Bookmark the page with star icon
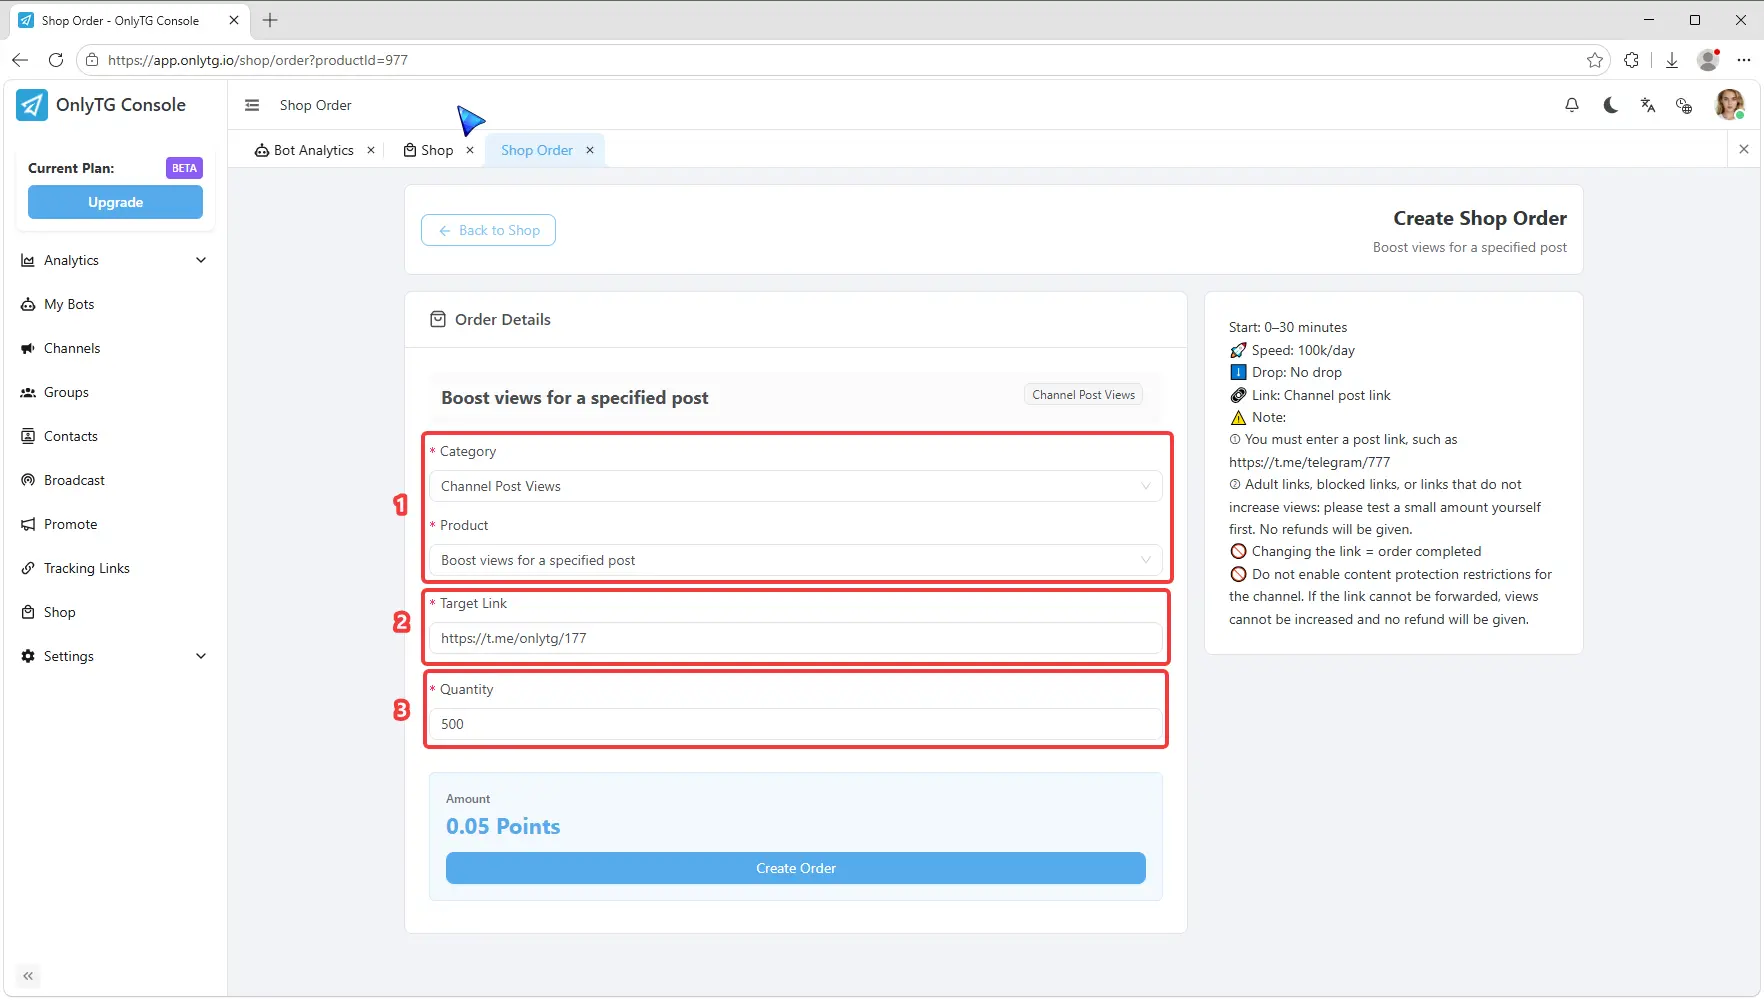Screen dimensions: 1764x1000 tap(1595, 60)
